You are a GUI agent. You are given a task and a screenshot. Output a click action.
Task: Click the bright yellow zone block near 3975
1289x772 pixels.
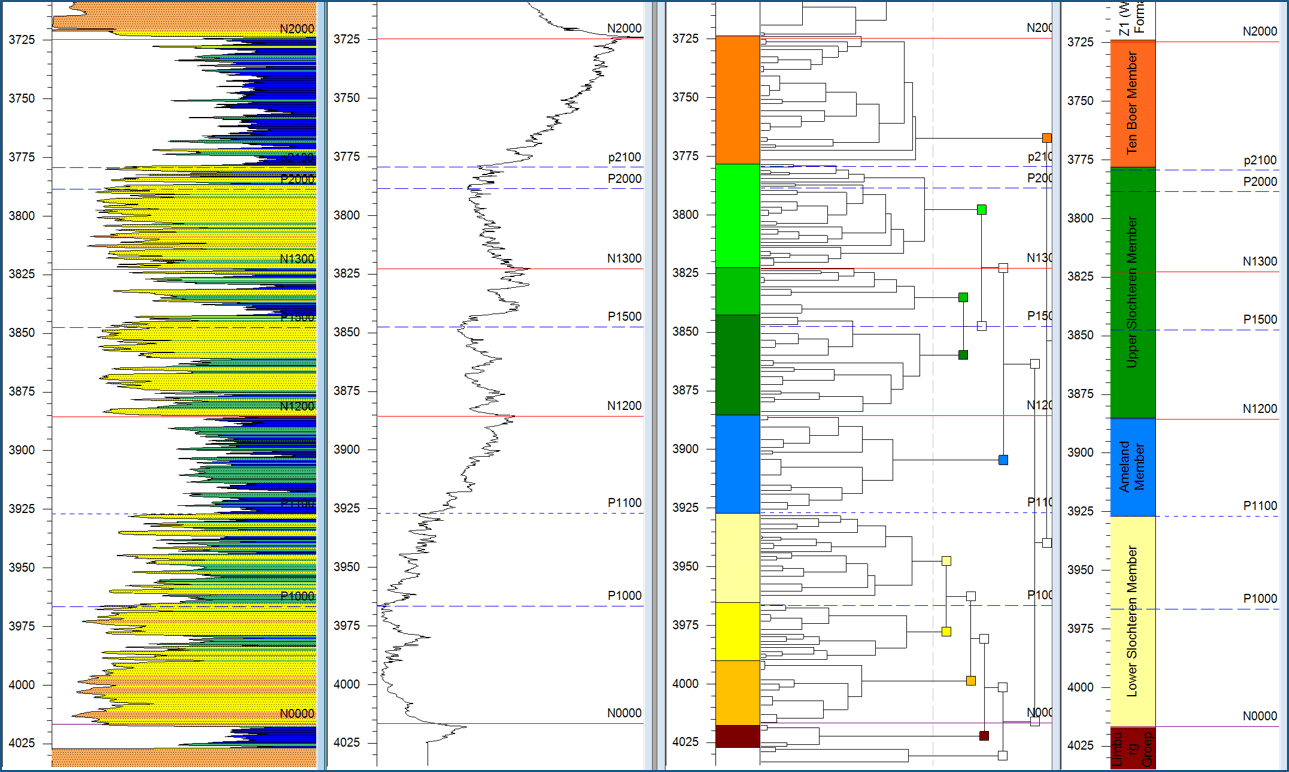point(738,631)
